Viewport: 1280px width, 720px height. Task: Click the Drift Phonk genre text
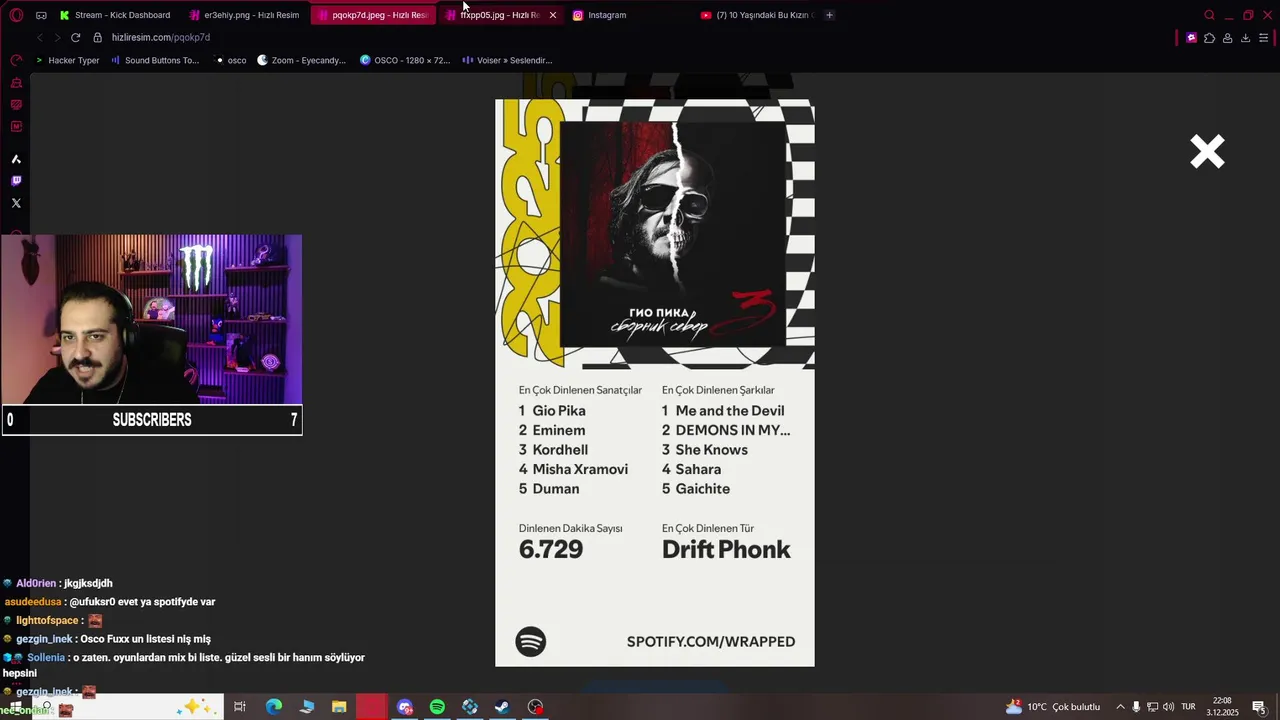click(726, 549)
